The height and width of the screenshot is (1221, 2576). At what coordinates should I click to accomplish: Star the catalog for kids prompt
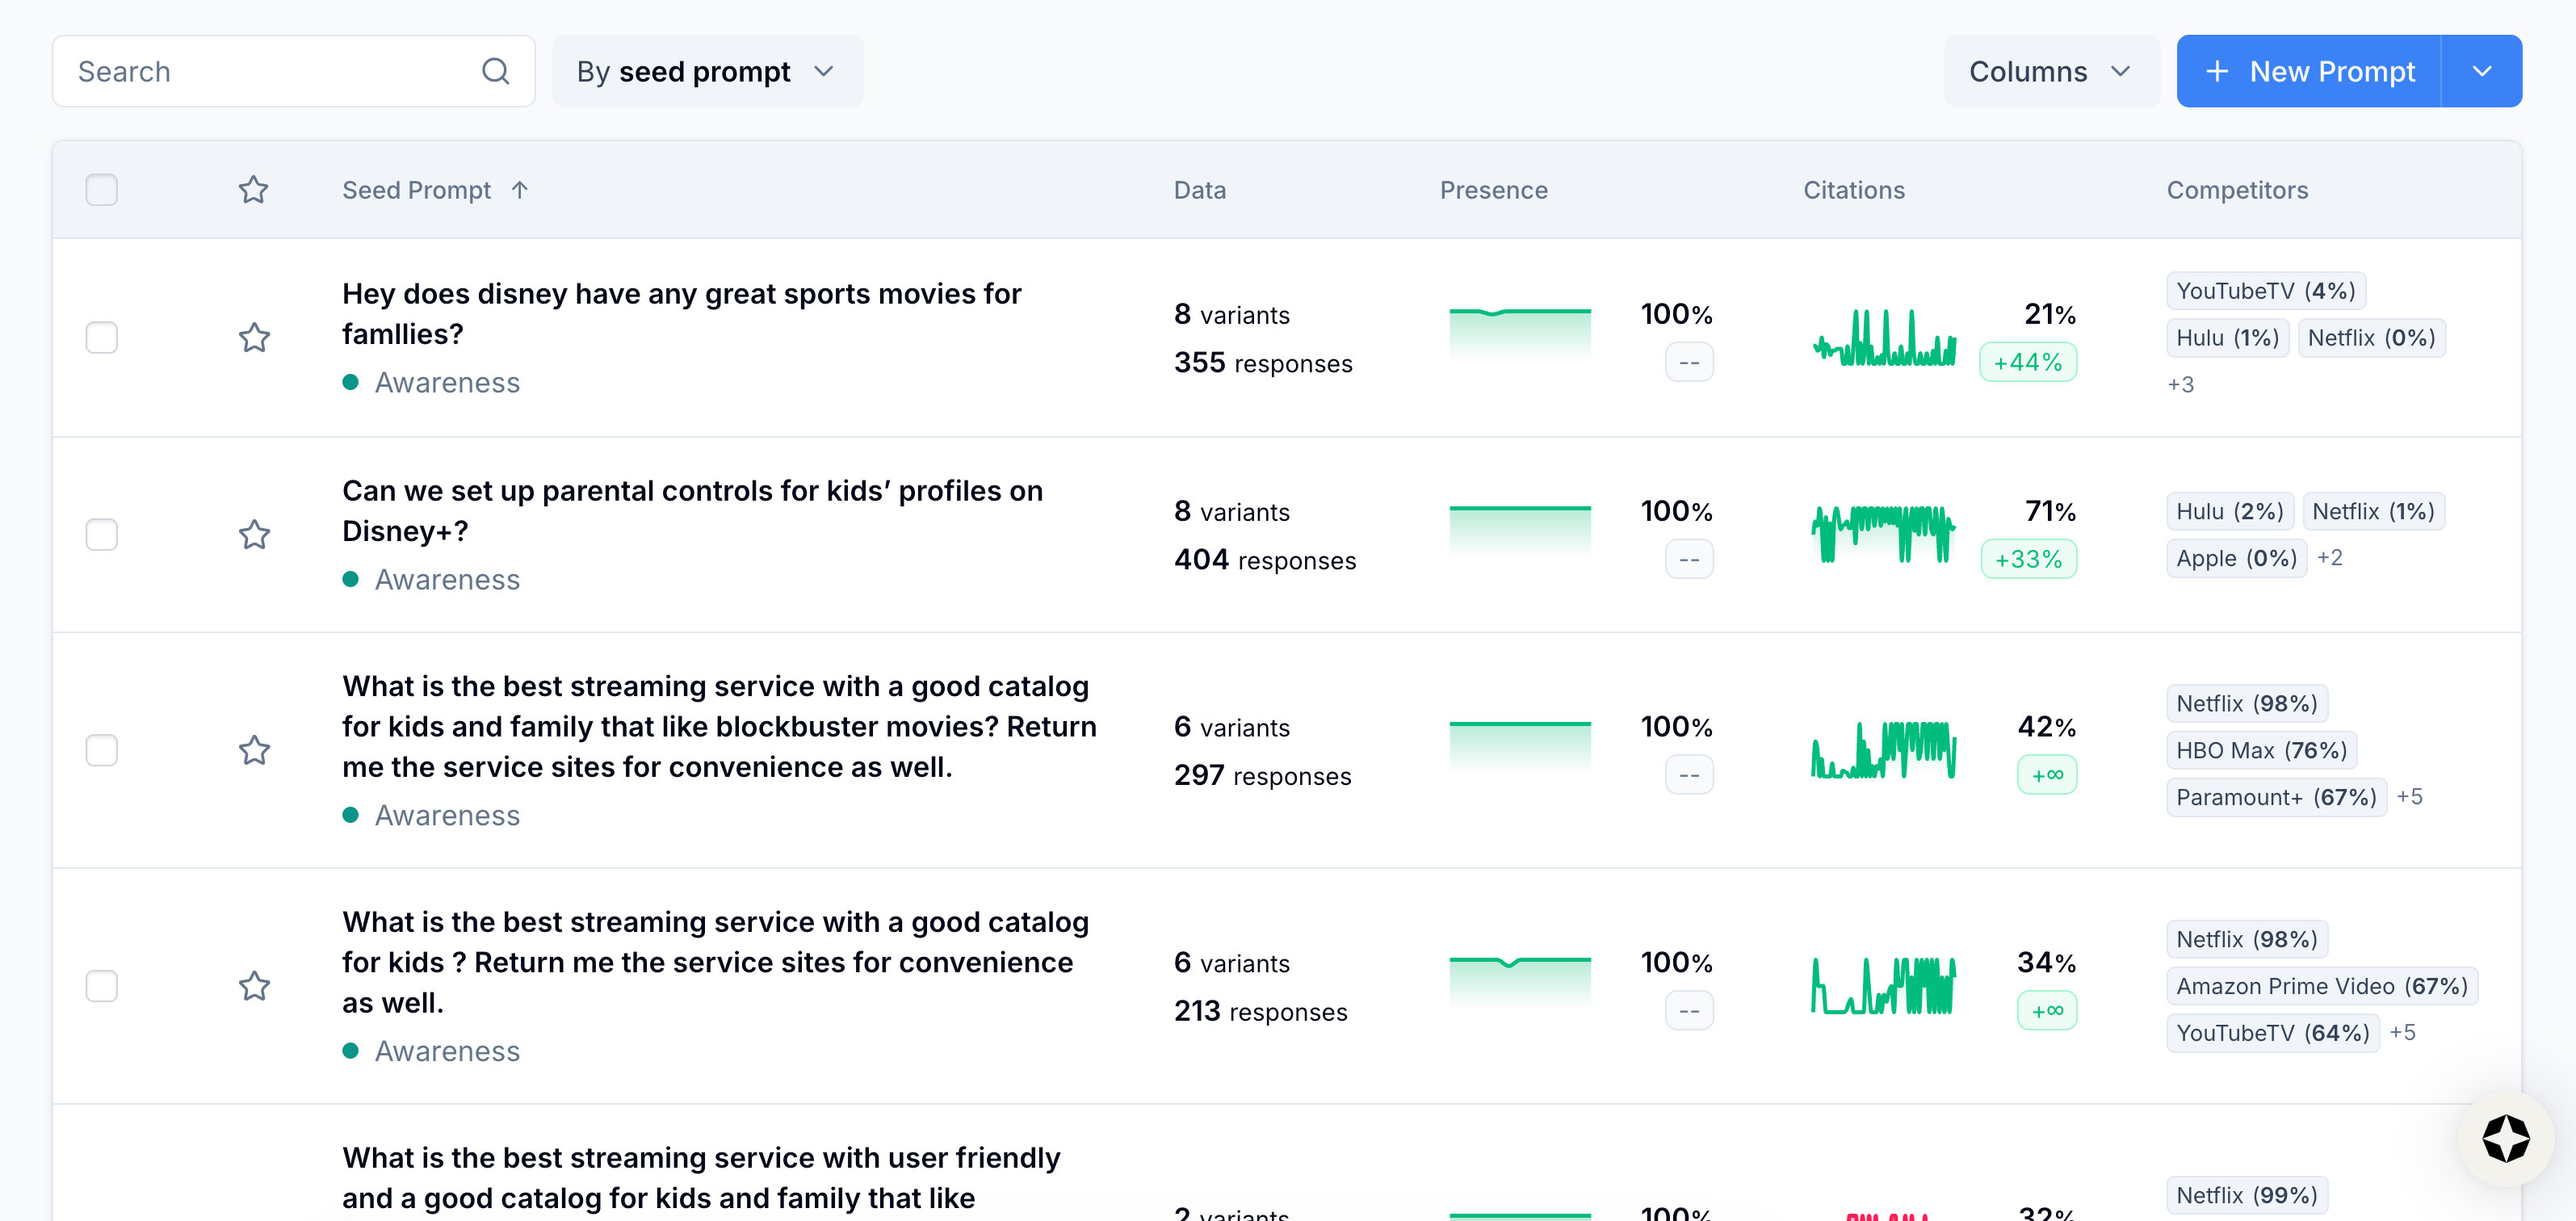[x=254, y=986]
